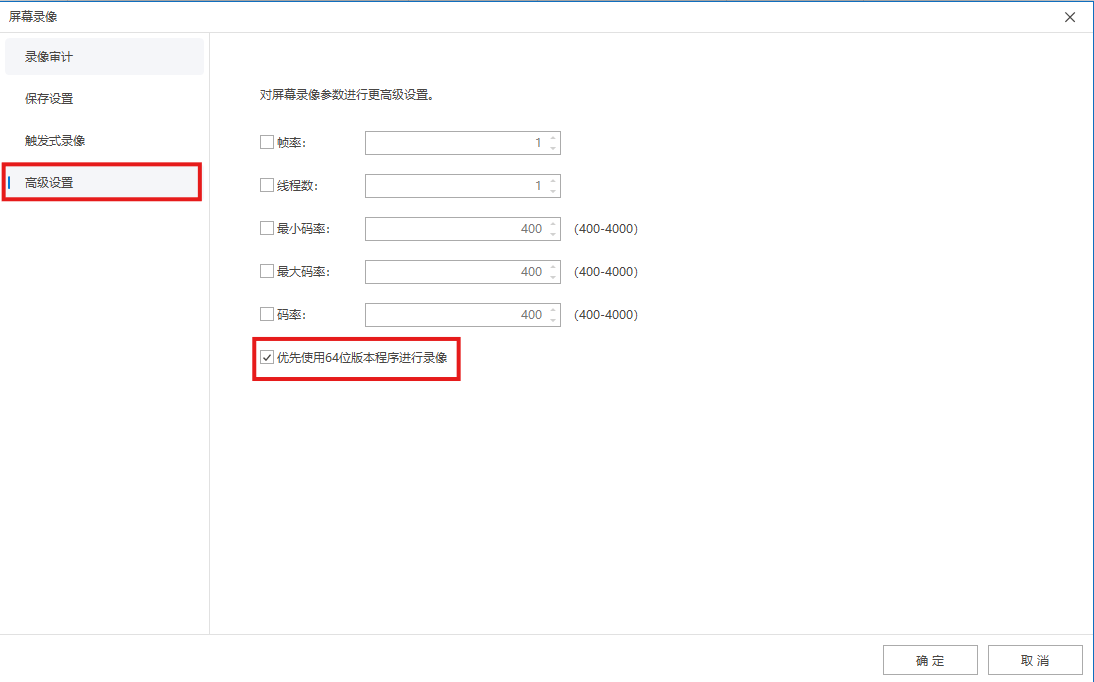Switch to 保存设置 section
This screenshot has height=682, width=1094.
click(x=104, y=99)
